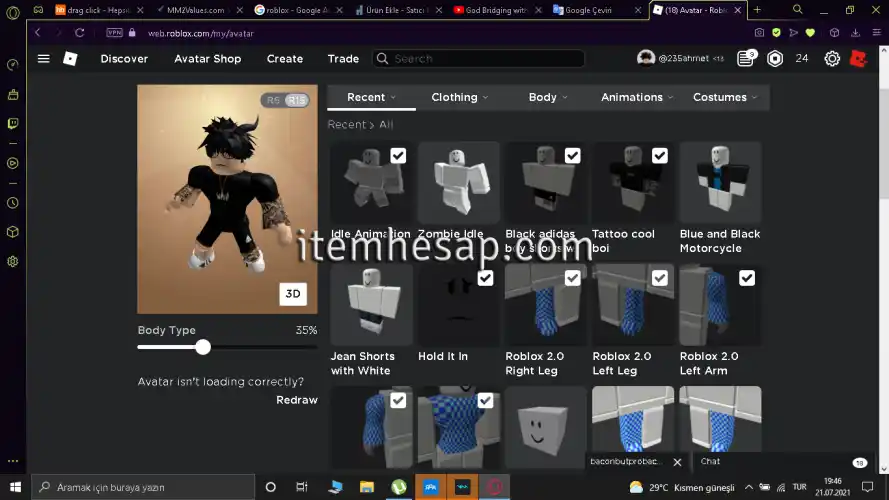Open the Costumes dropdown menu

click(x=724, y=97)
